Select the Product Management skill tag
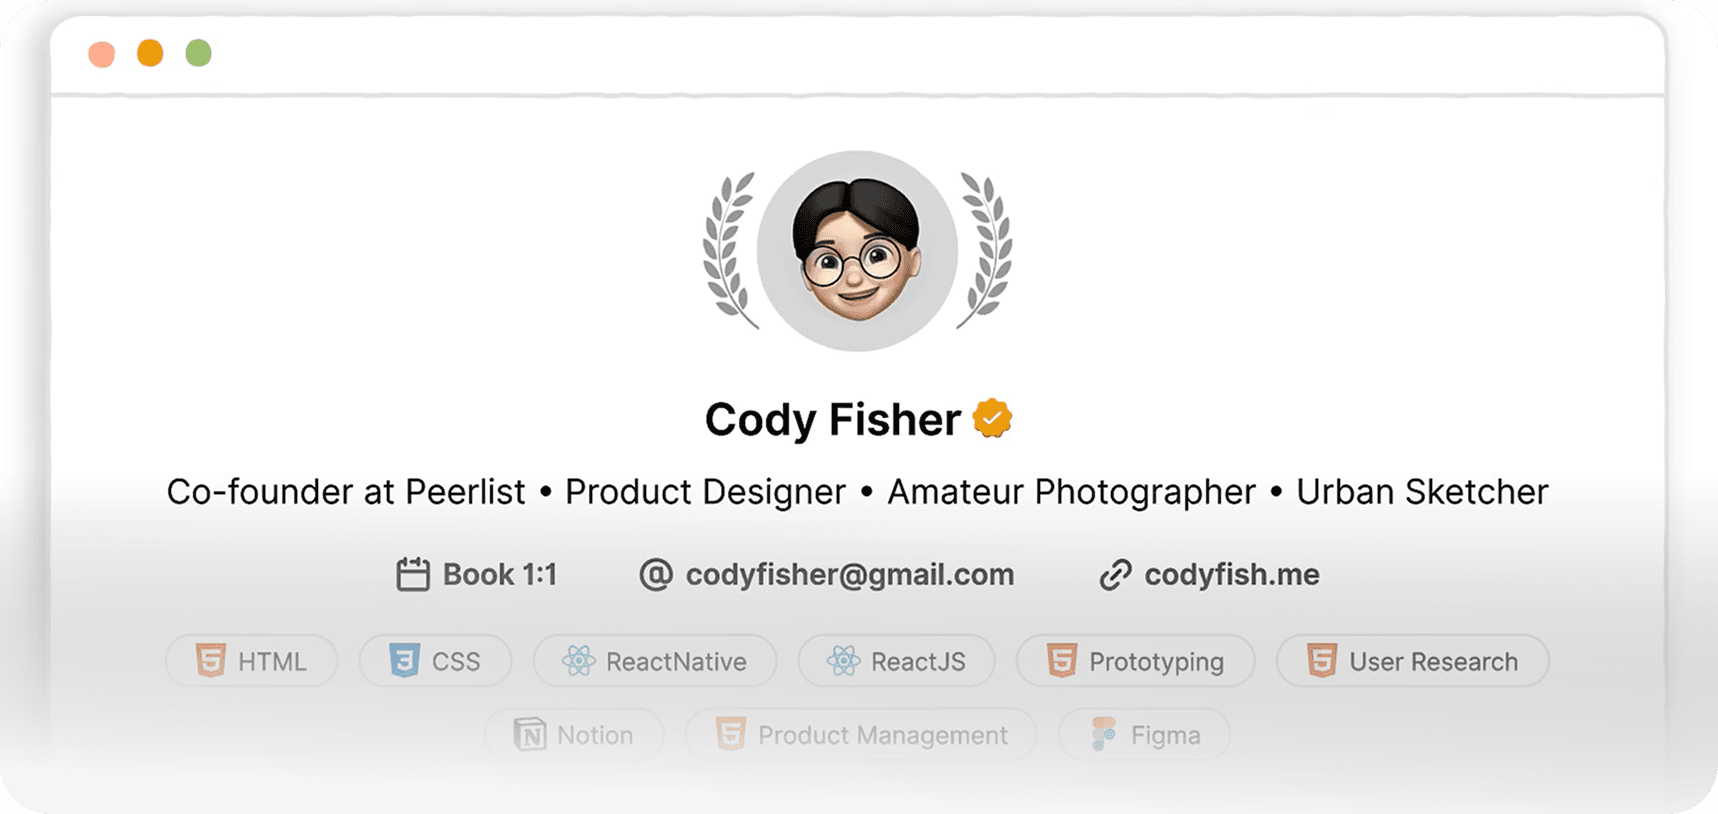This screenshot has height=814, width=1718. tap(861, 735)
